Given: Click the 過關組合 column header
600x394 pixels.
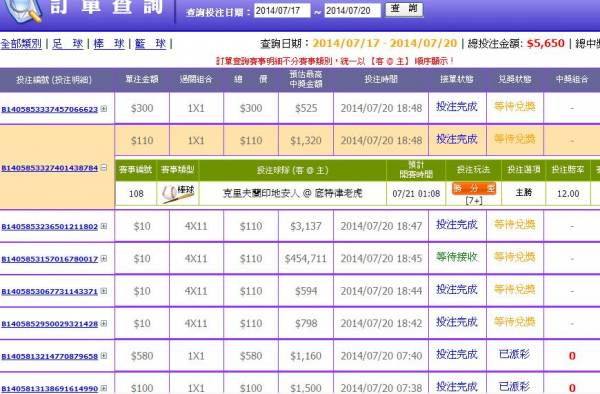Looking at the screenshot, I should (x=196, y=79).
